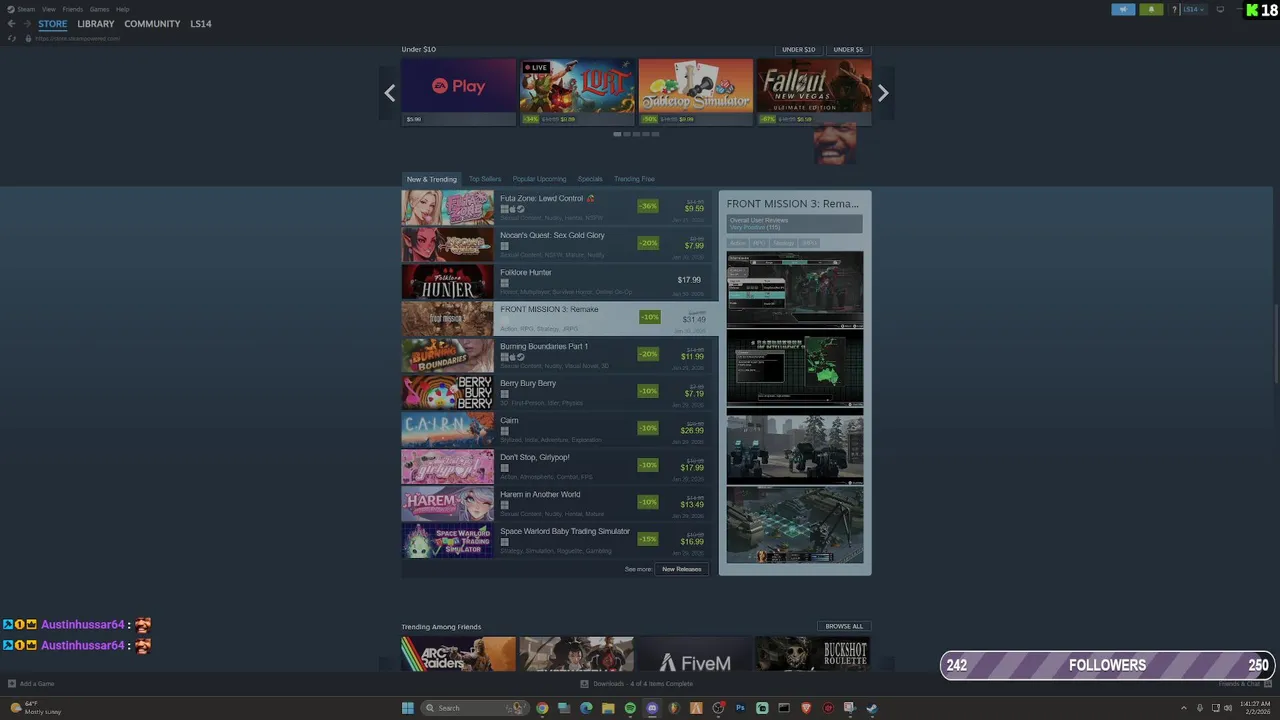Screen dimensions: 1280x720
Task: Select the New & Trending tab
Action: 432,179
